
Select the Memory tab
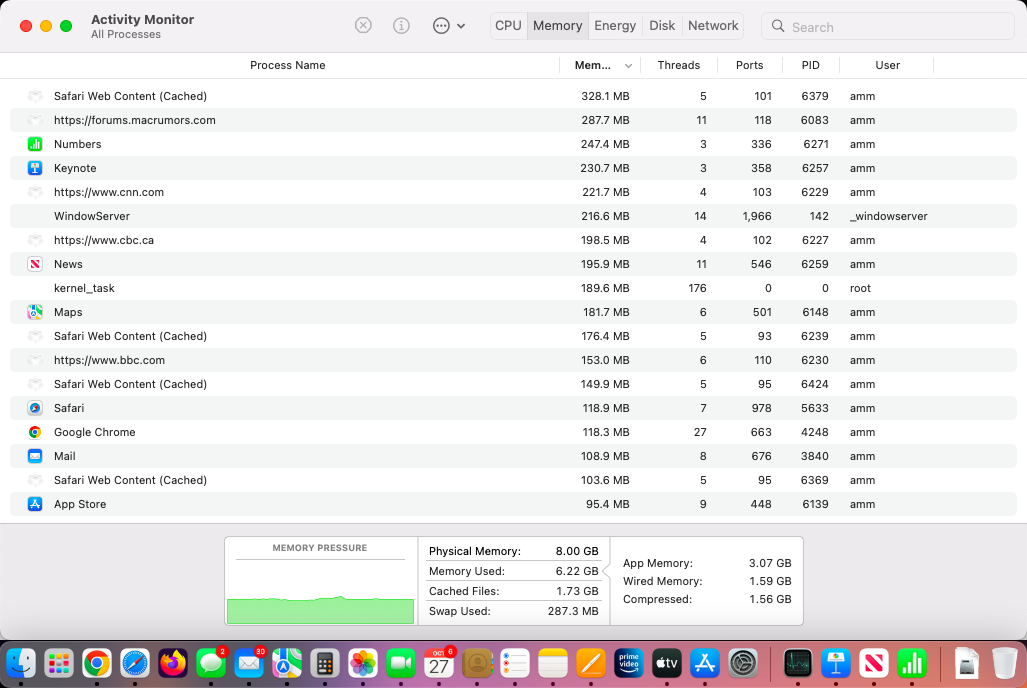557,26
